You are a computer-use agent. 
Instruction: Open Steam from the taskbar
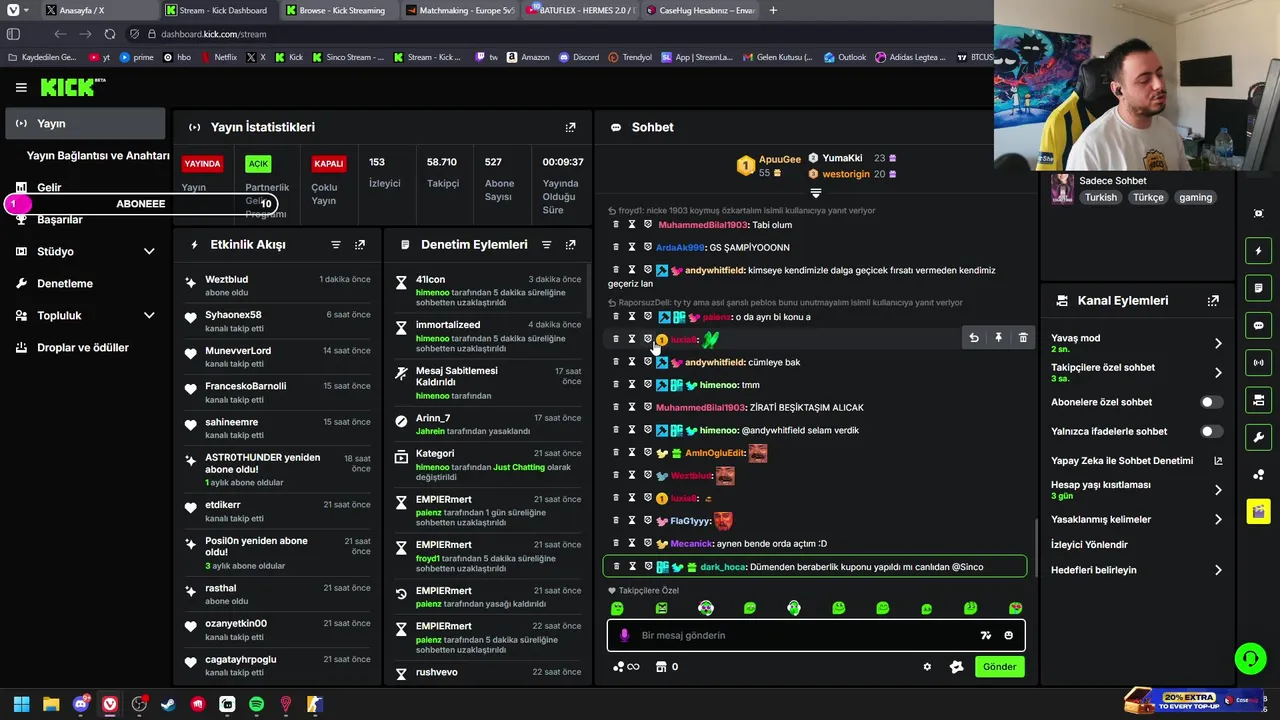pyautogui.click(x=169, y=704)
